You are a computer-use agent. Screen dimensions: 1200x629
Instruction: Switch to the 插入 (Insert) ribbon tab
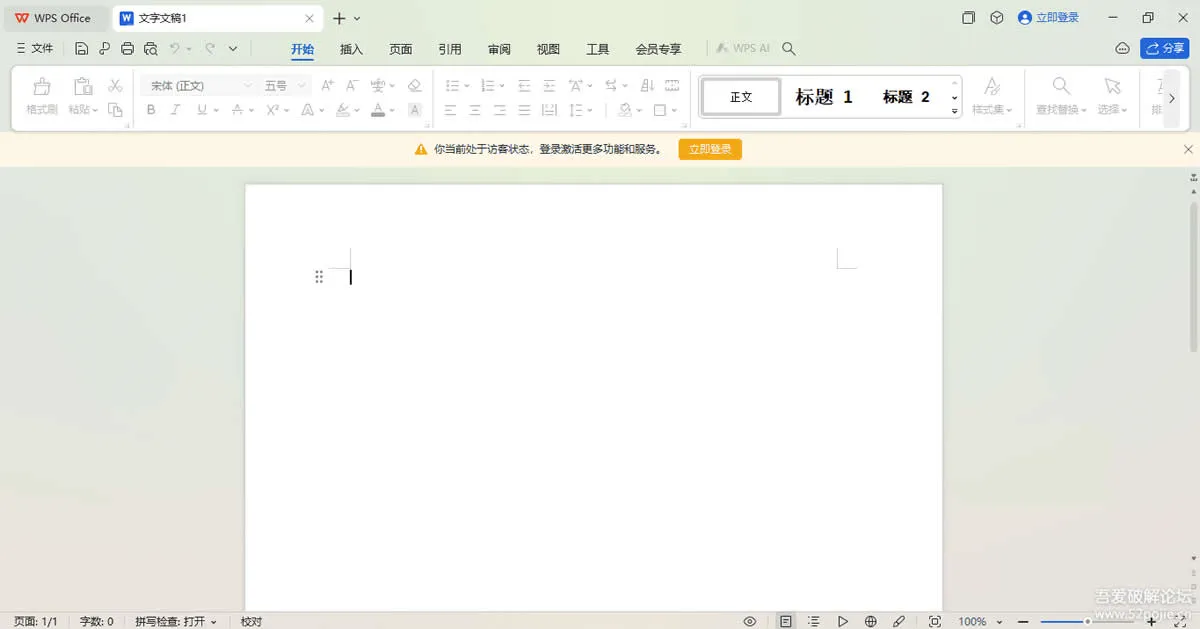tap(351, 49)
